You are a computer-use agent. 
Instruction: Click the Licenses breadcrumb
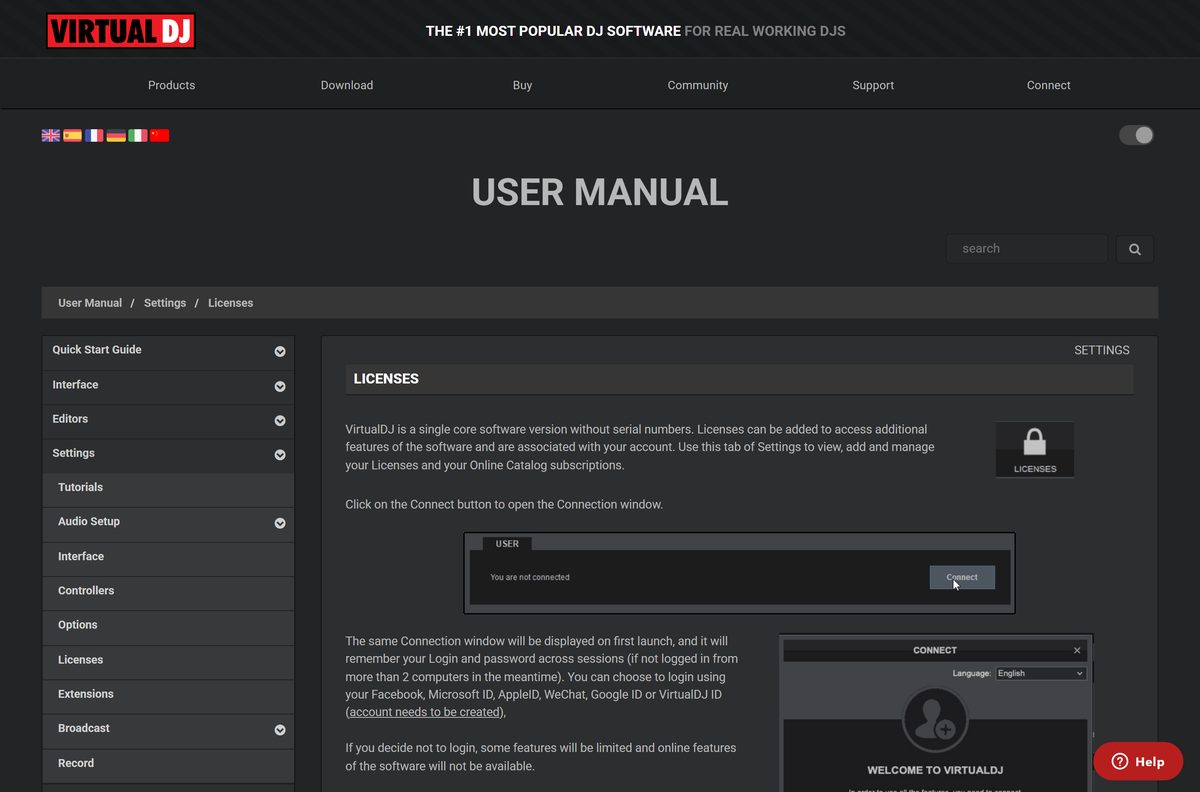230,303
